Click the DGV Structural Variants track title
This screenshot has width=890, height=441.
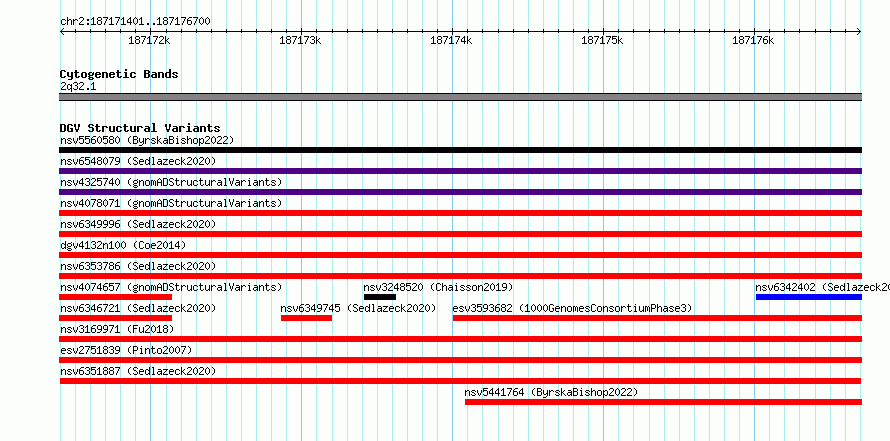coord(140,128)
